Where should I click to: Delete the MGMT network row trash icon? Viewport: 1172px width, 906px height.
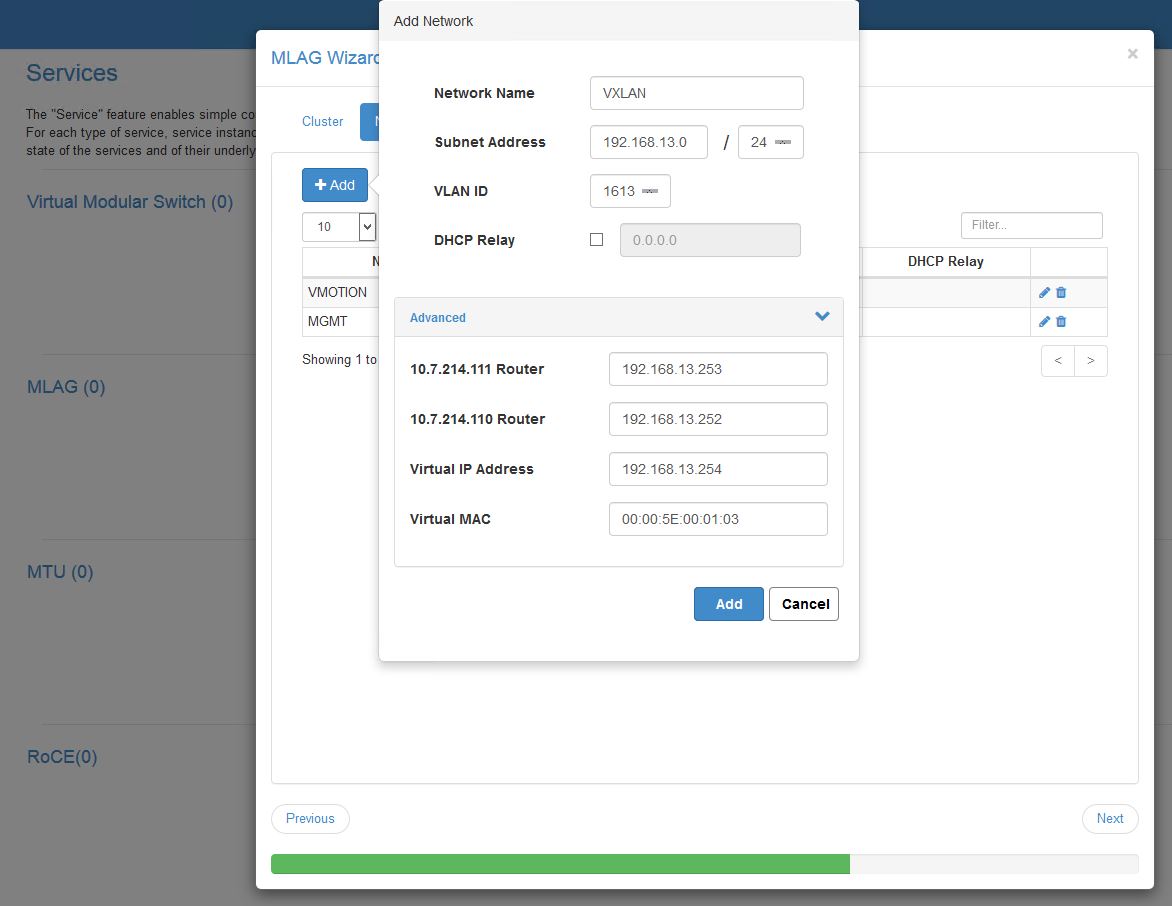tap(1061, 321)
